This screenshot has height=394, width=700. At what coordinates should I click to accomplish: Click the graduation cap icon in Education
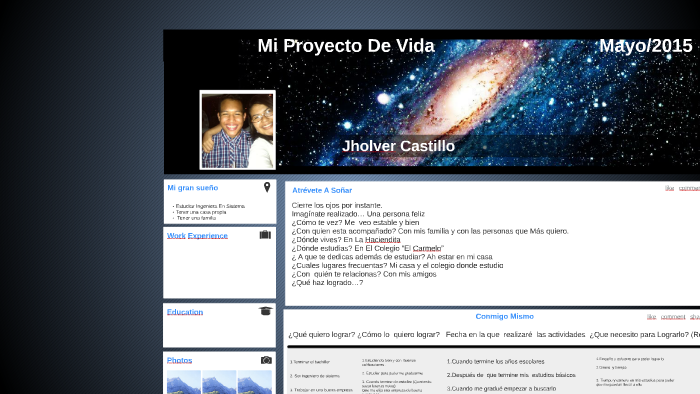point(265,311)
